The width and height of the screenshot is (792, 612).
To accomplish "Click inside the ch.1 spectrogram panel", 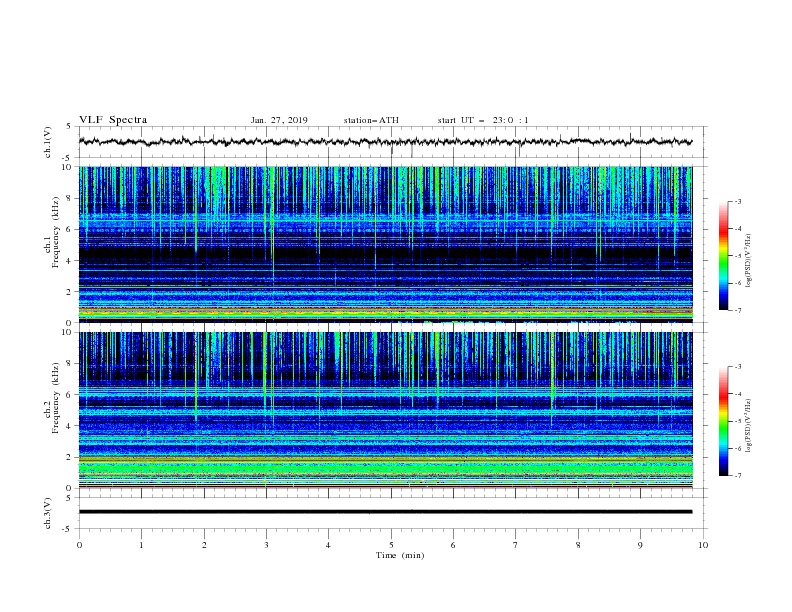I will [x=385, y=244].
